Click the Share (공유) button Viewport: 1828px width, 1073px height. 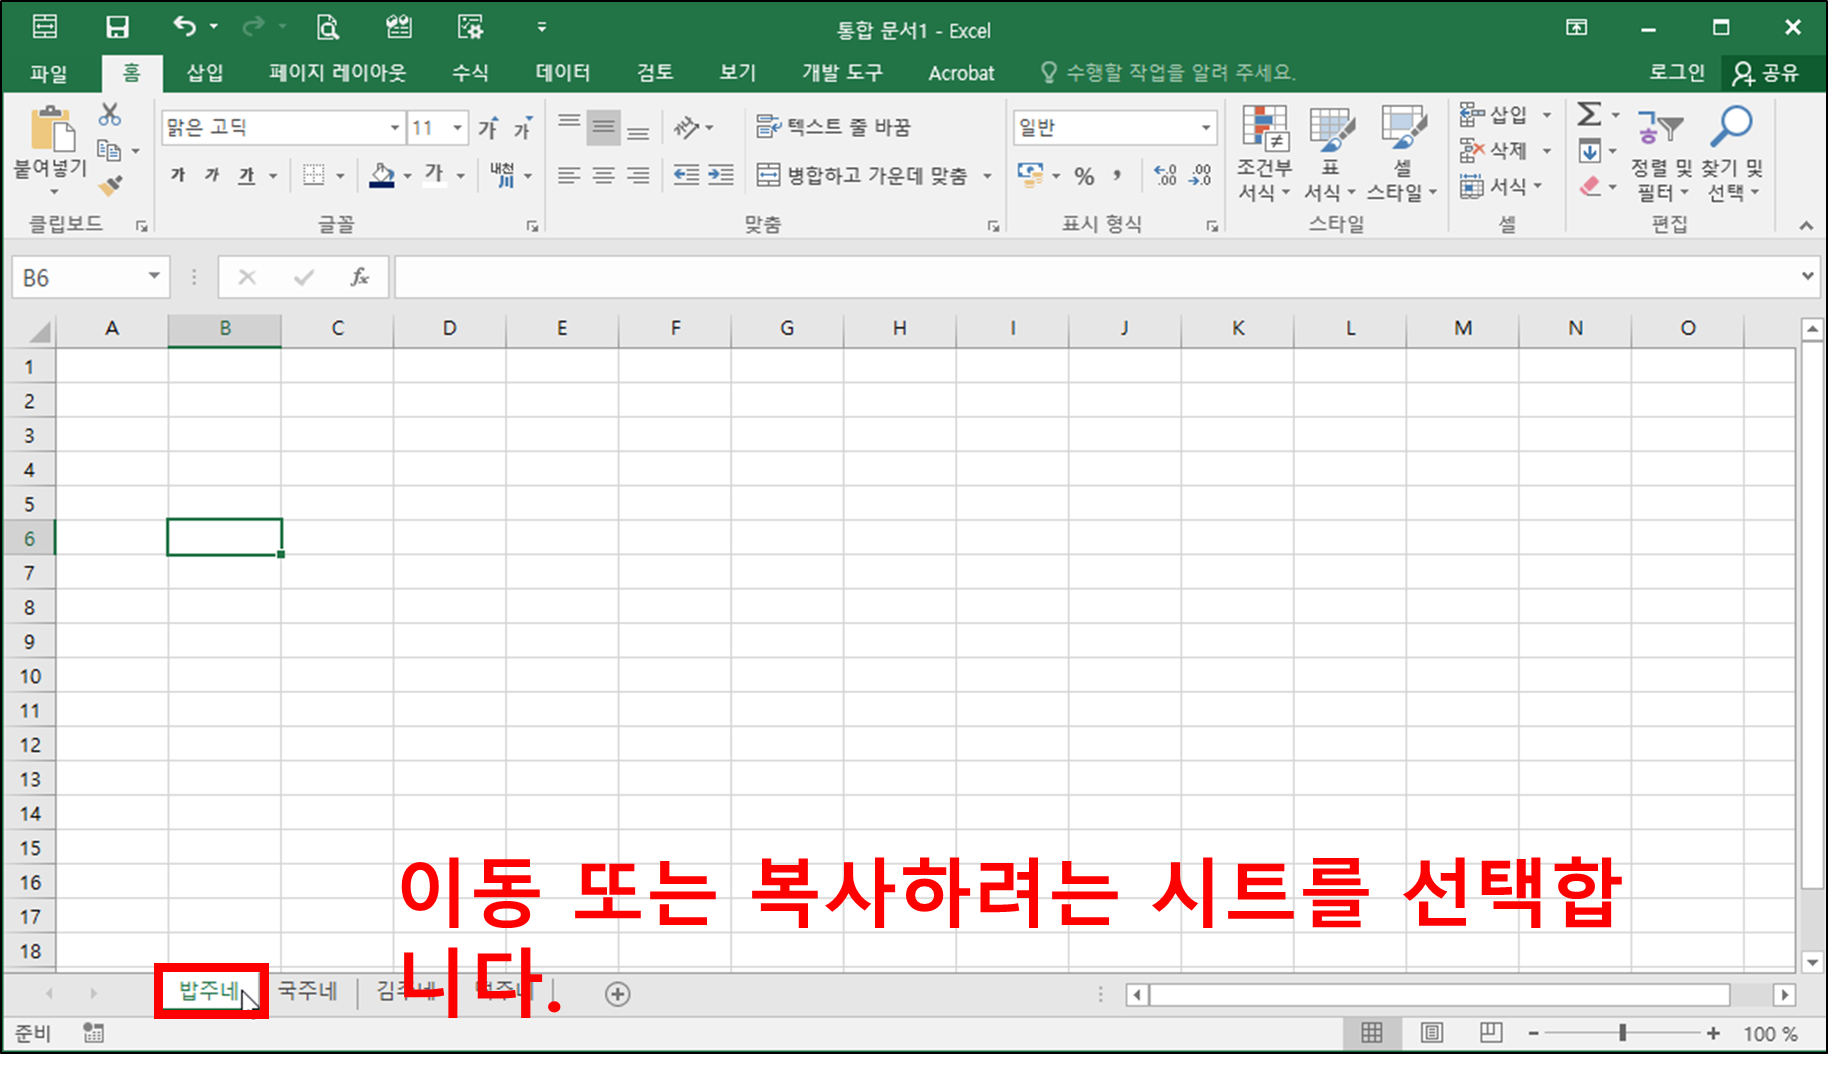pyautogui.click(x=1767, y=73)
